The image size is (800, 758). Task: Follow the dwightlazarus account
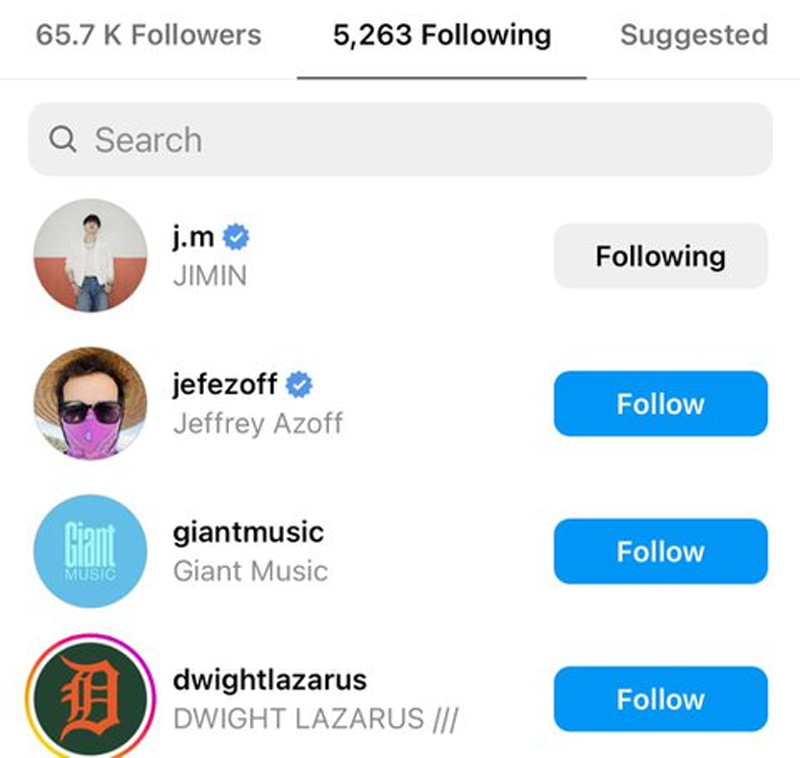click(660, 699)
